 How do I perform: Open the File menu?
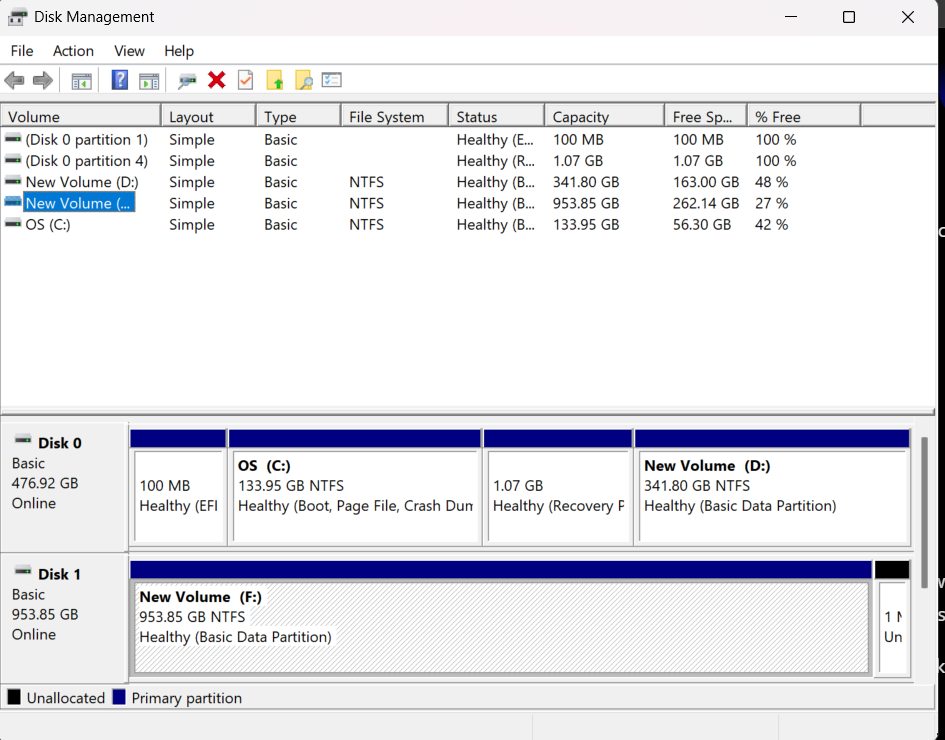[x=22, y=51]
